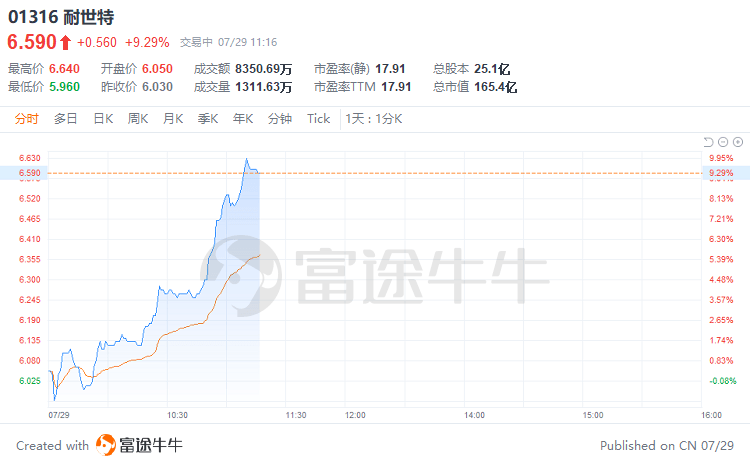Screen dimensions: 750x466
Task: Click the red up arrow beside price 6.590
Action: pyautogui.click(x=66, y=43)
